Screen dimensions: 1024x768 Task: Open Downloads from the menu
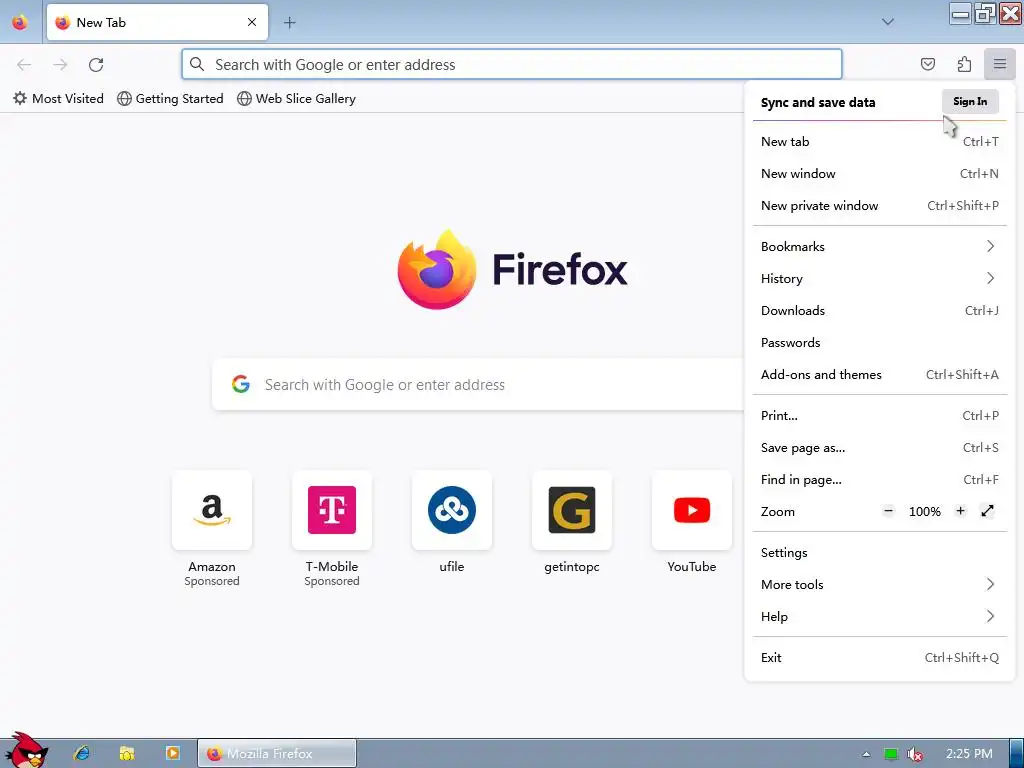(879, 310)
